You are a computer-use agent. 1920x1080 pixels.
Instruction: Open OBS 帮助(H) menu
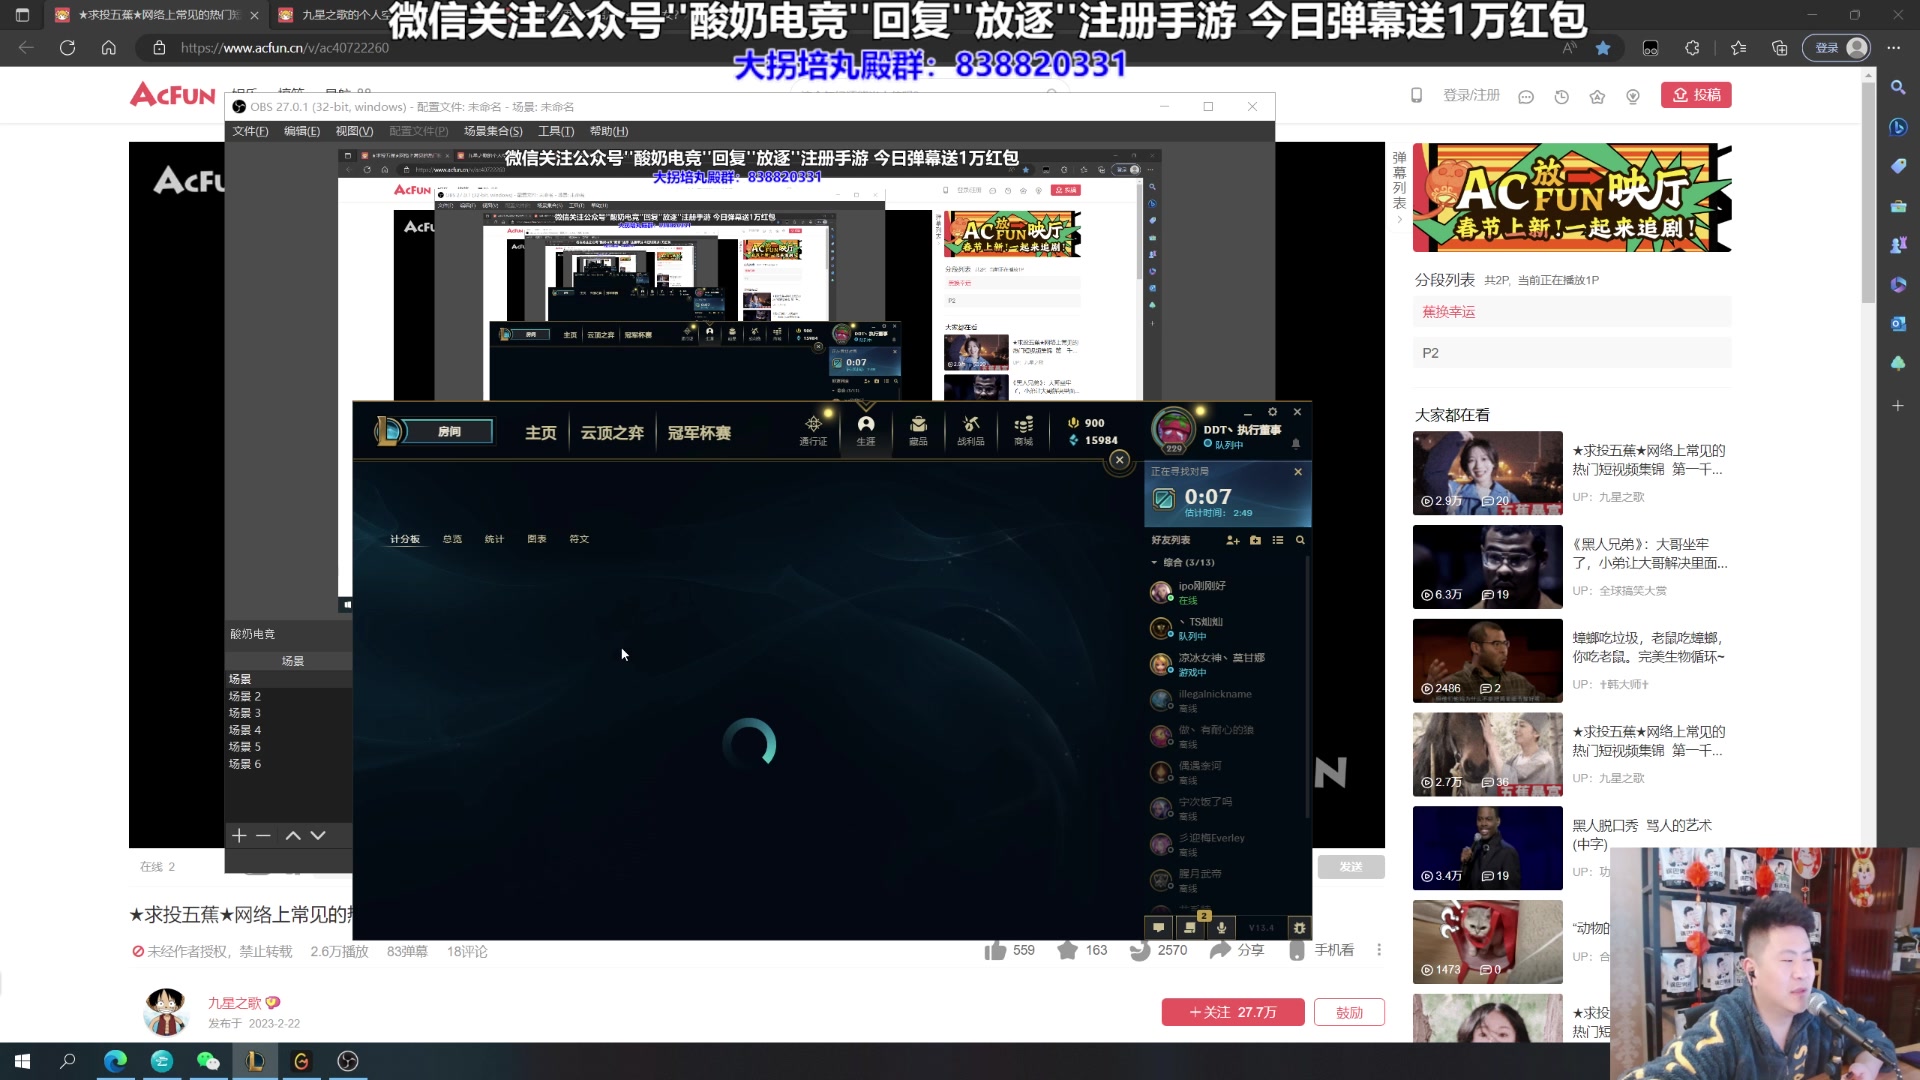[x=609, y=131]
